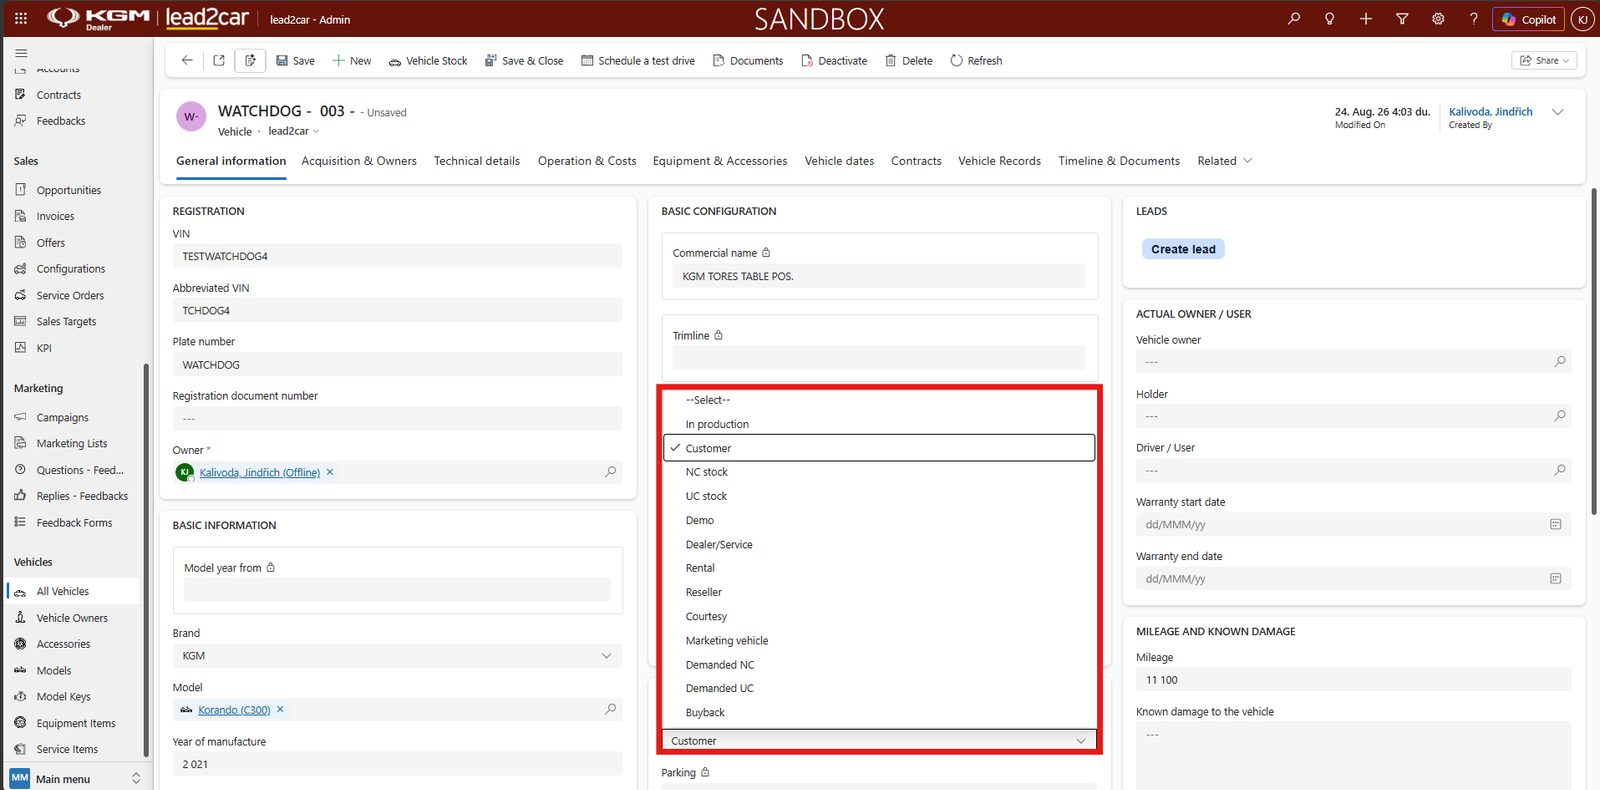
Task: Open the Technical details tab
Action: [x=477, y=161]
